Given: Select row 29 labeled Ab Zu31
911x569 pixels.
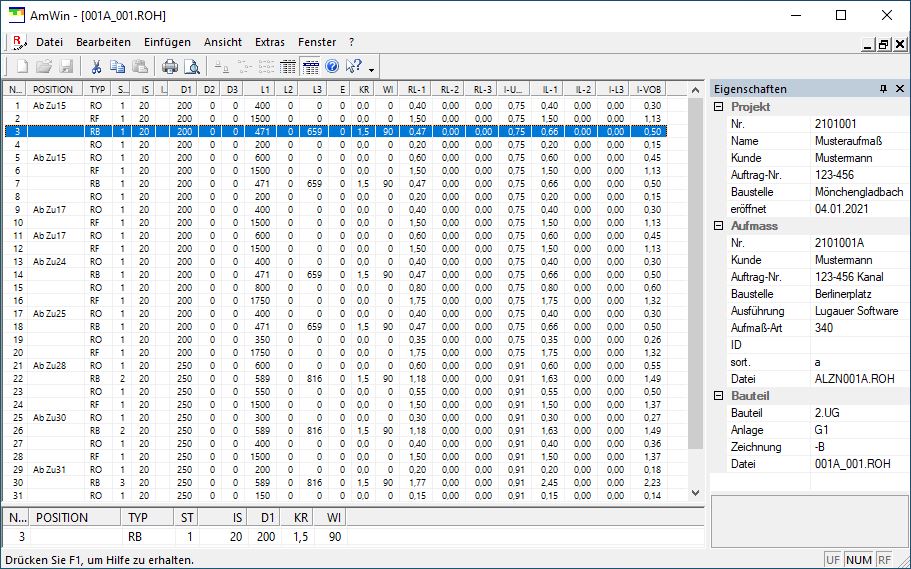Looking at the screenshot, I should click(x=335, y=470).
